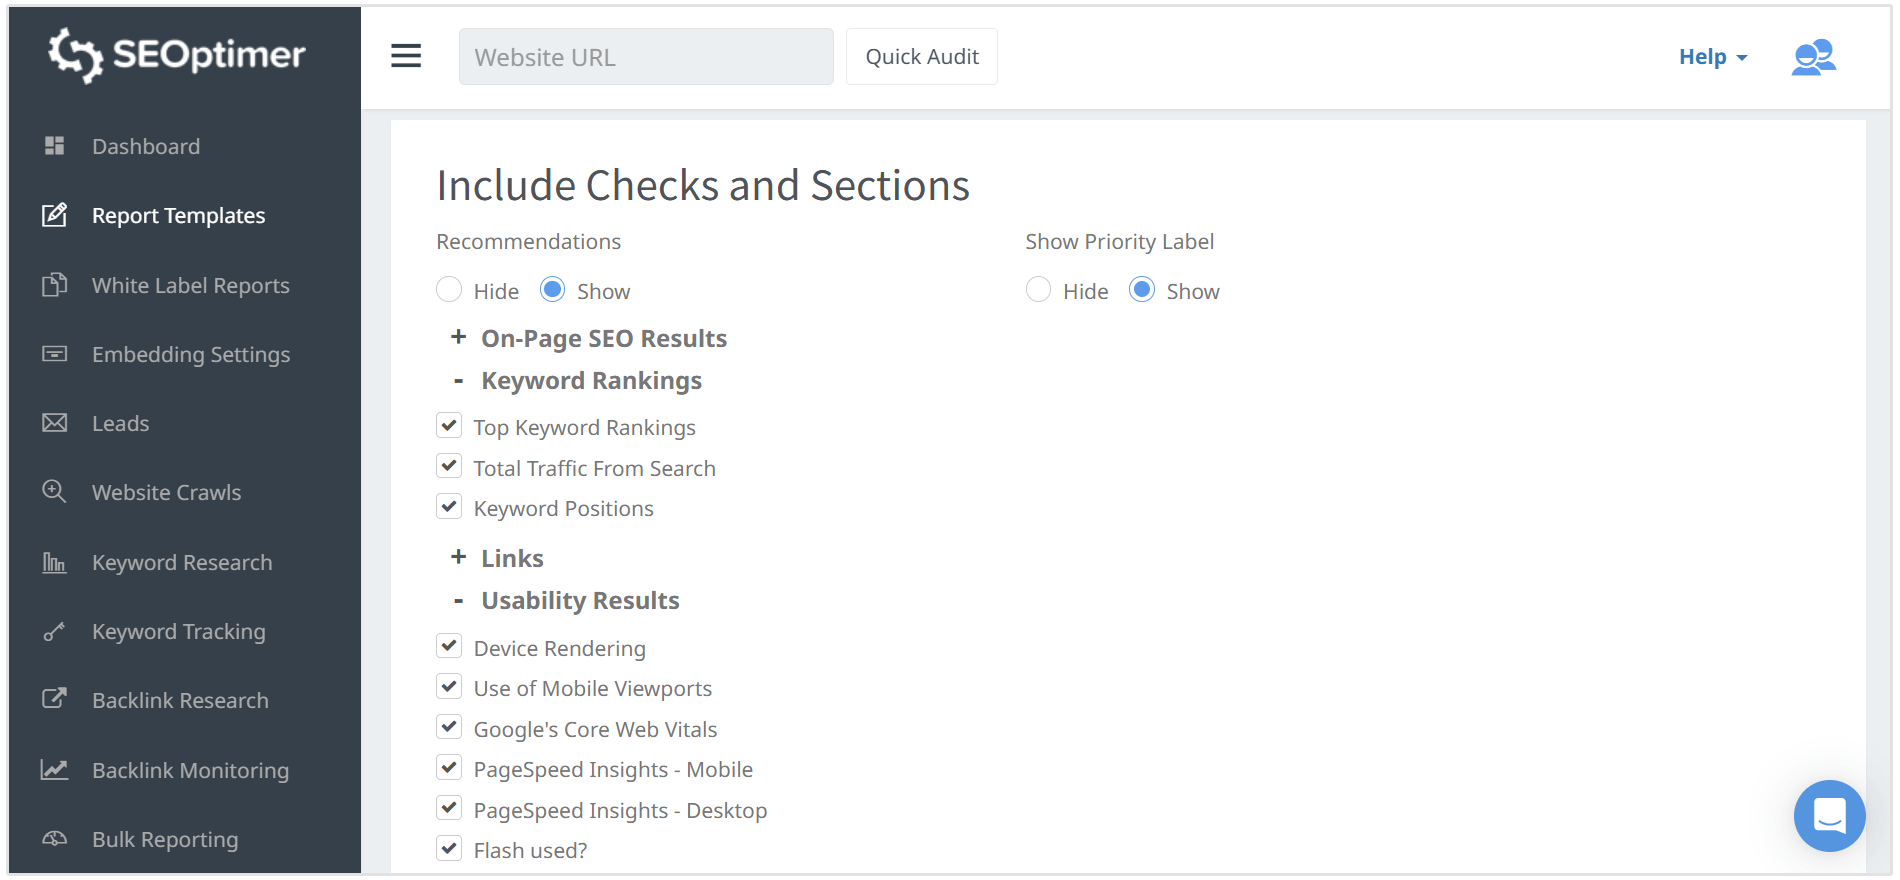This screenshot has height=880, width=1900.
Task: Open the user account icon
Action: tap(1813, 57)
